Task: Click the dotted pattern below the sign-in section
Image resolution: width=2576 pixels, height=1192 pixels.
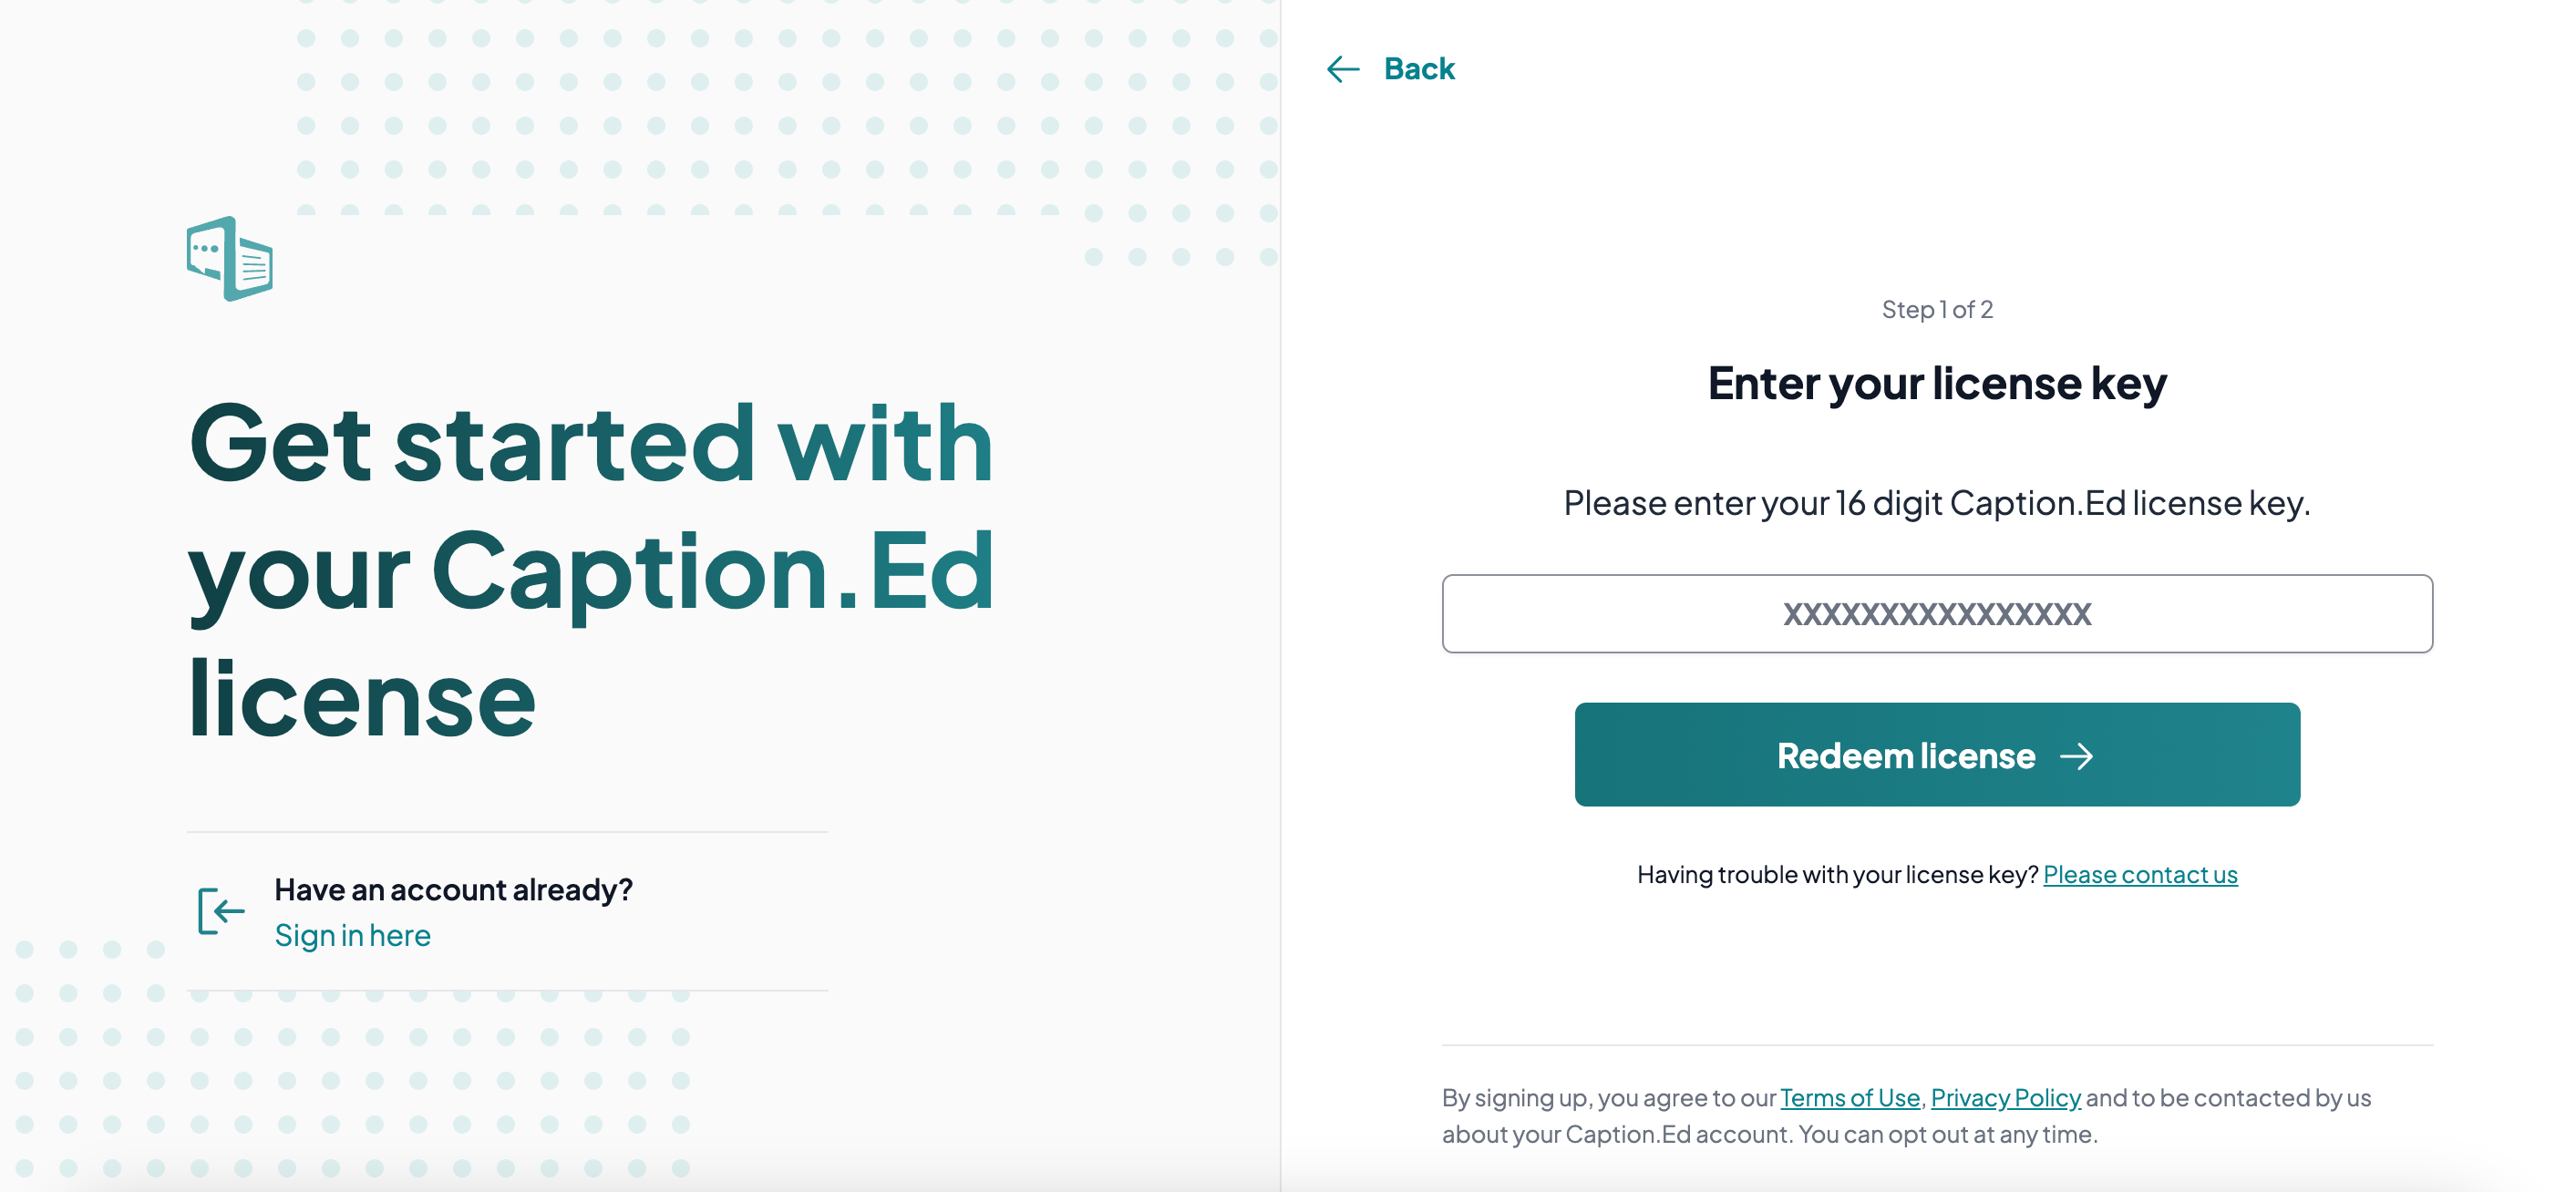Action: (x=350, y=1060)
